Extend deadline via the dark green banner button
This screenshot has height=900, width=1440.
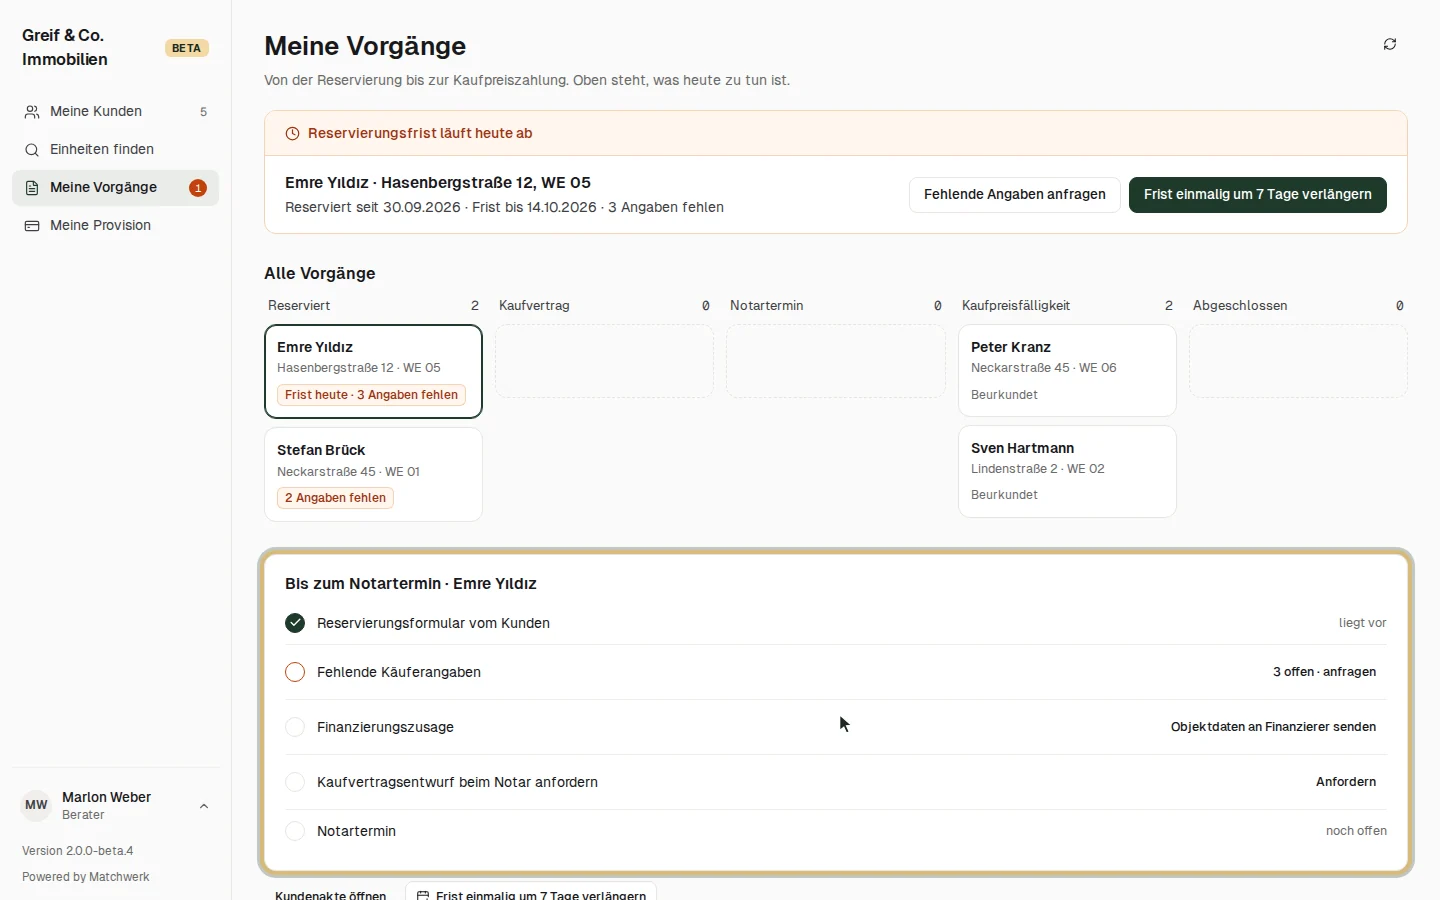tap(1258, 195)
